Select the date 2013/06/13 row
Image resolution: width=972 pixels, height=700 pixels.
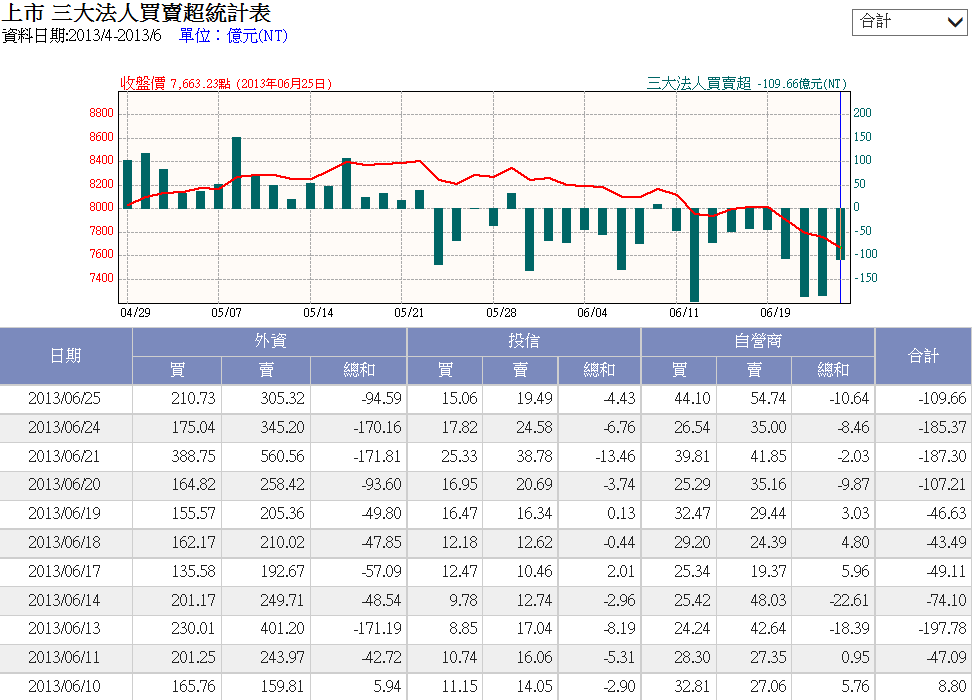[486, 629]
